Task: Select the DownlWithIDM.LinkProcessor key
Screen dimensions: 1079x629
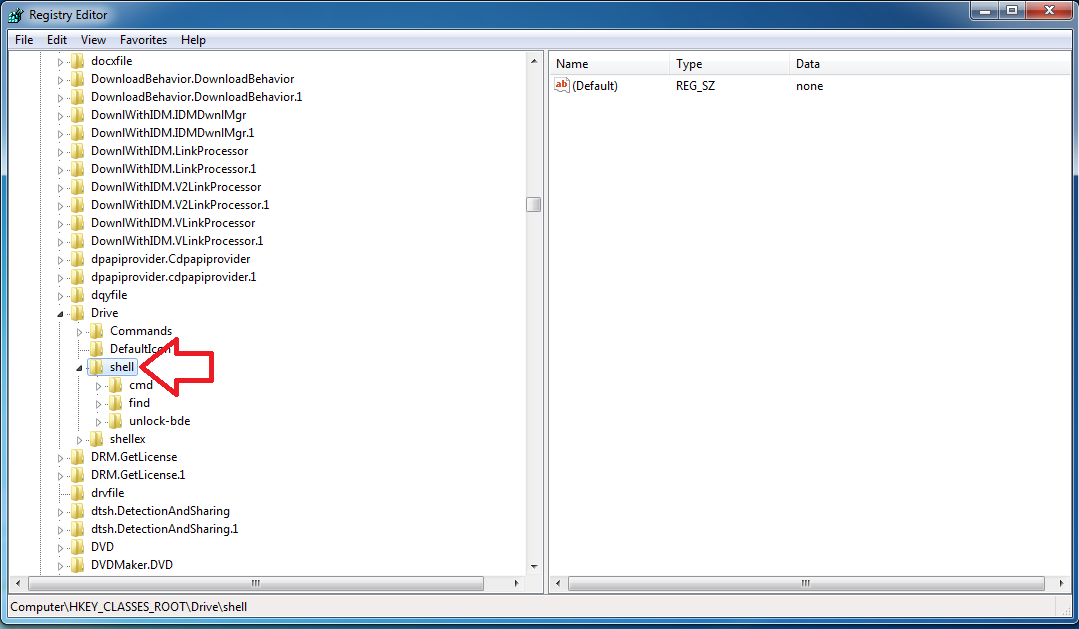Action: click(169, 151)
